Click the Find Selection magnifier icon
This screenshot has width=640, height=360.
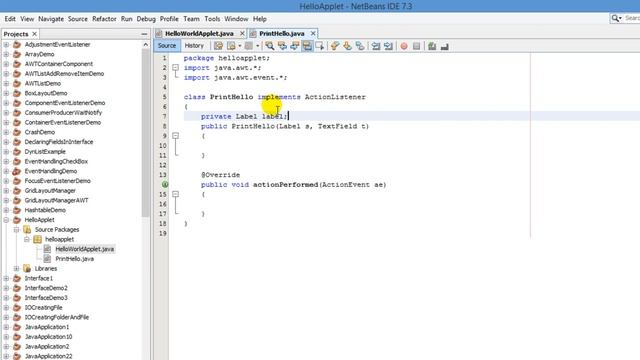[270, 46]
